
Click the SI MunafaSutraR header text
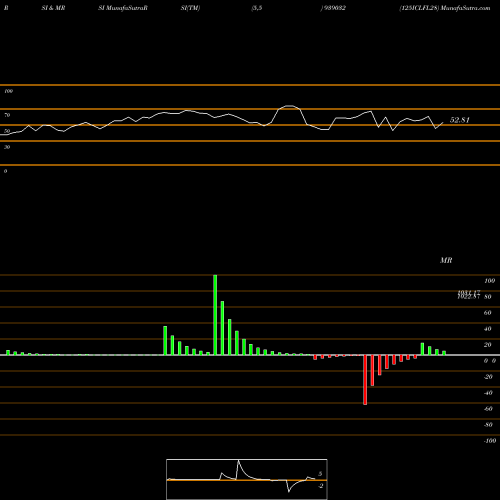tap(123, 8)
